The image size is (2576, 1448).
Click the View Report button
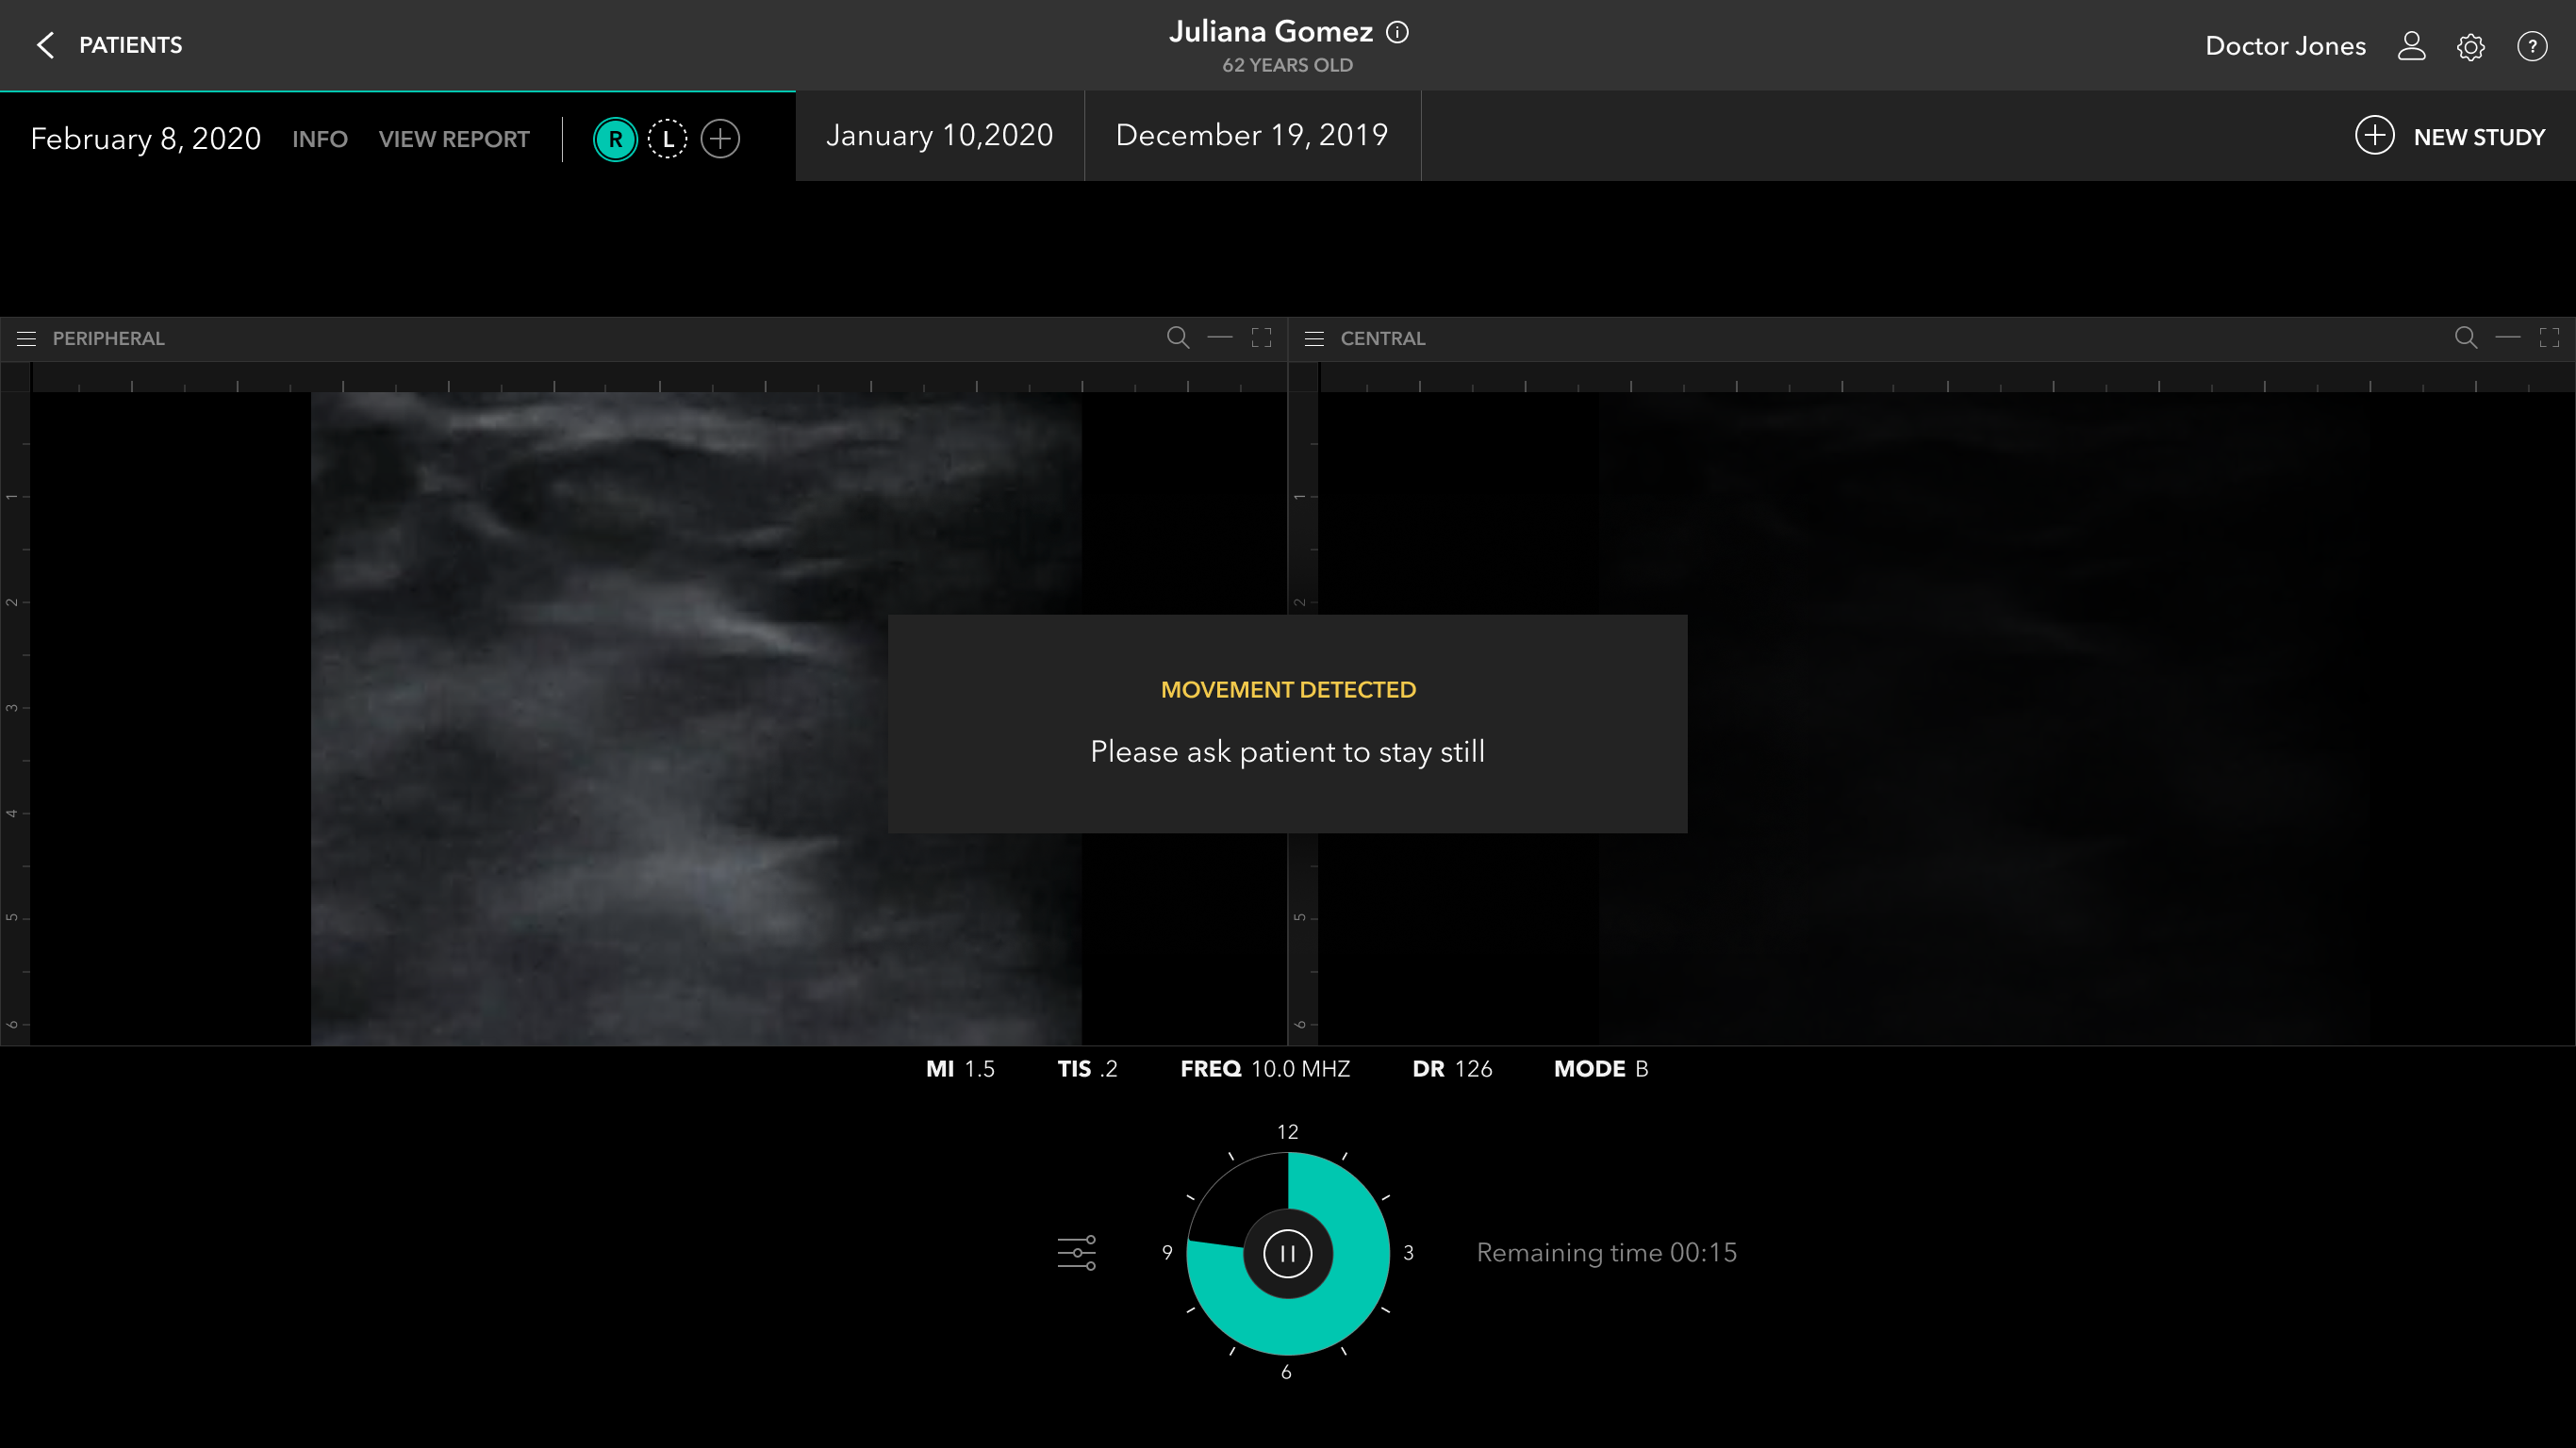point(454,139)
